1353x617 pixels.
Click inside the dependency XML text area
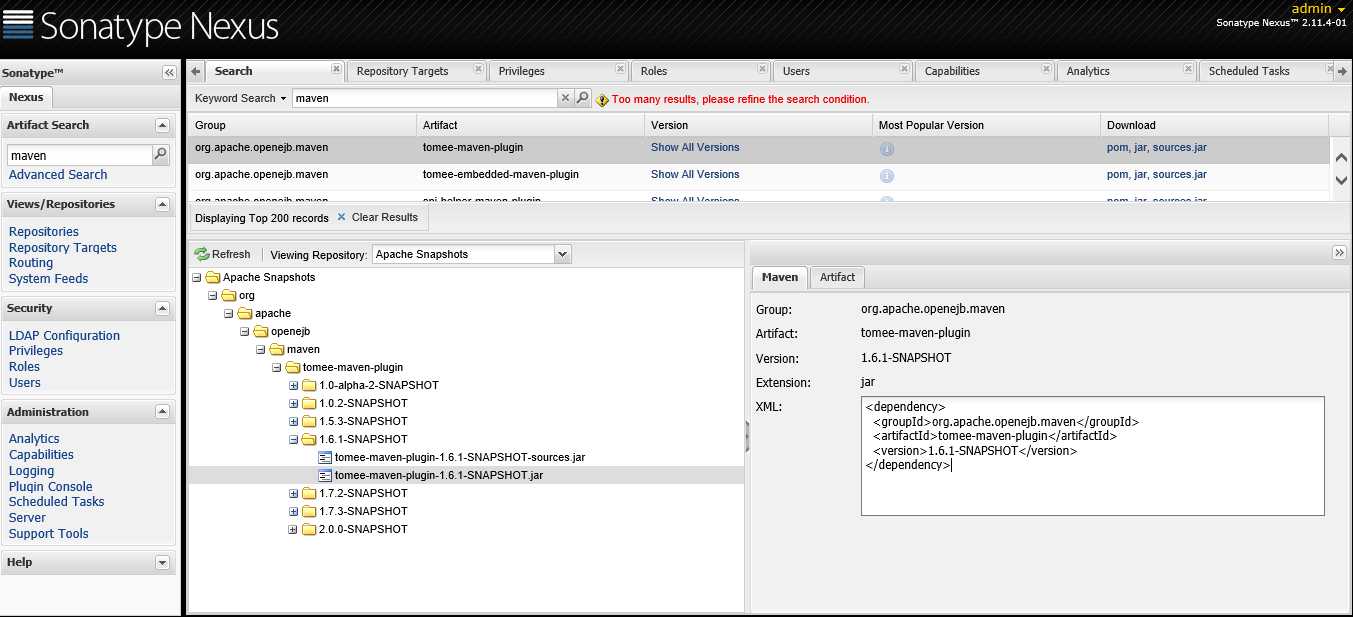tap(1092, 456)
